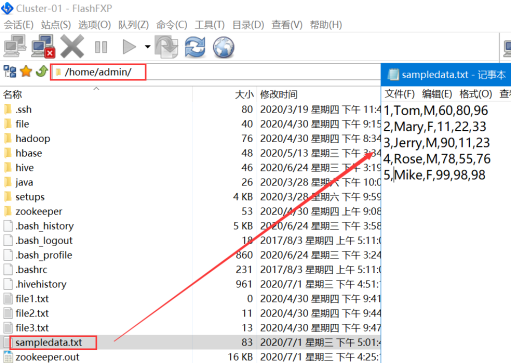The image size is (512, 363).
Task: Open the 命令(C) menu
Action: coord(172,25)
